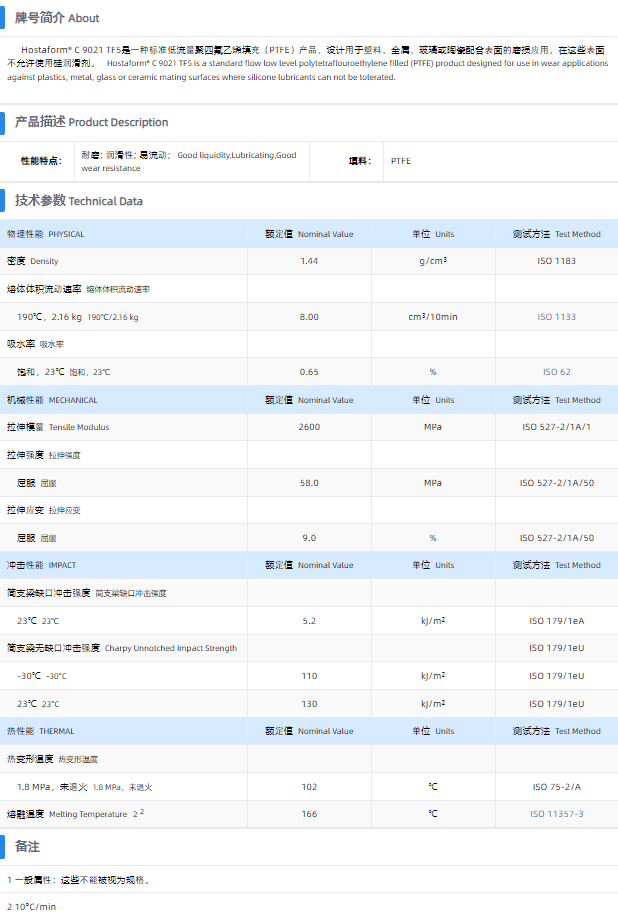Open the ISO 11357-3 melting temperature link
Image resolution: width=618 pixels, height=919 pixels.
click(x=556, y=814)
